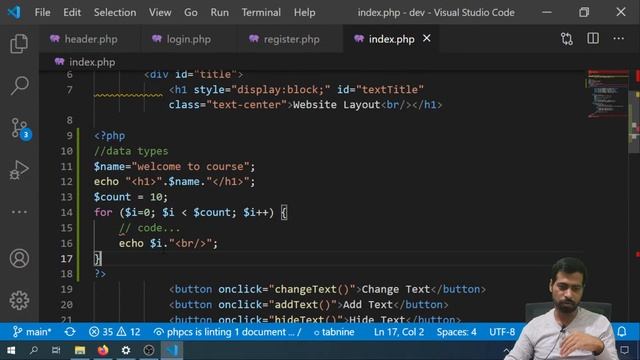This screenshot has width=640, height=360.
Task: Open the Search view in activity bar
Action: (19, 85)
